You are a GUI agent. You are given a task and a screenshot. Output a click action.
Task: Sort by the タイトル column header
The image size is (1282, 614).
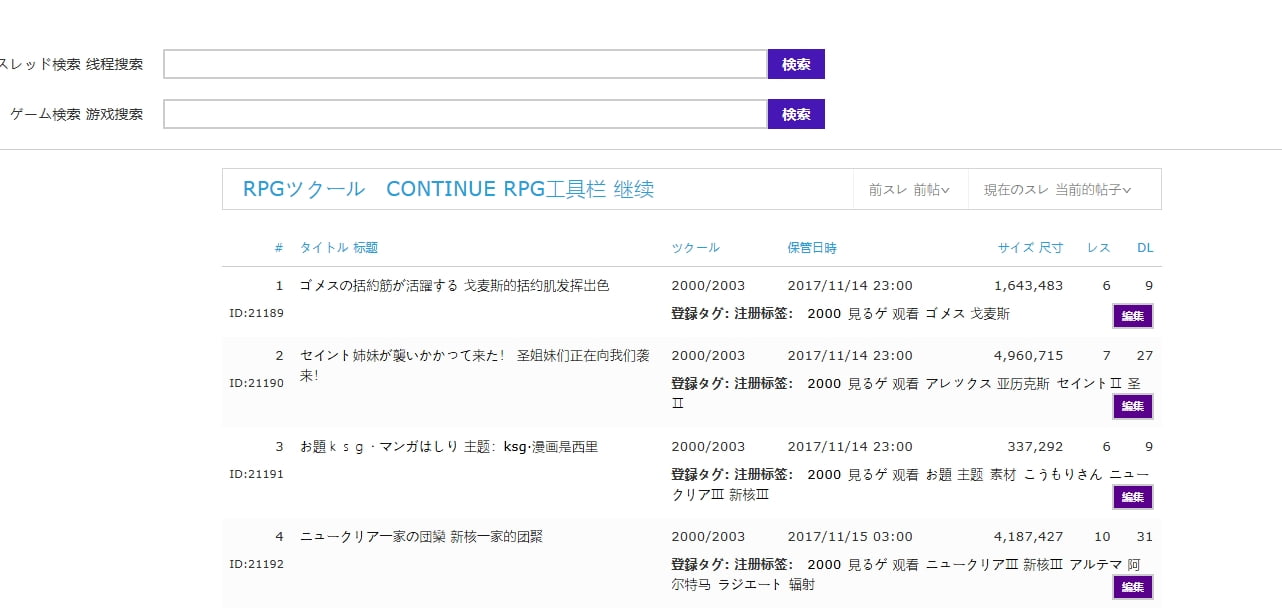pos(339,248)
